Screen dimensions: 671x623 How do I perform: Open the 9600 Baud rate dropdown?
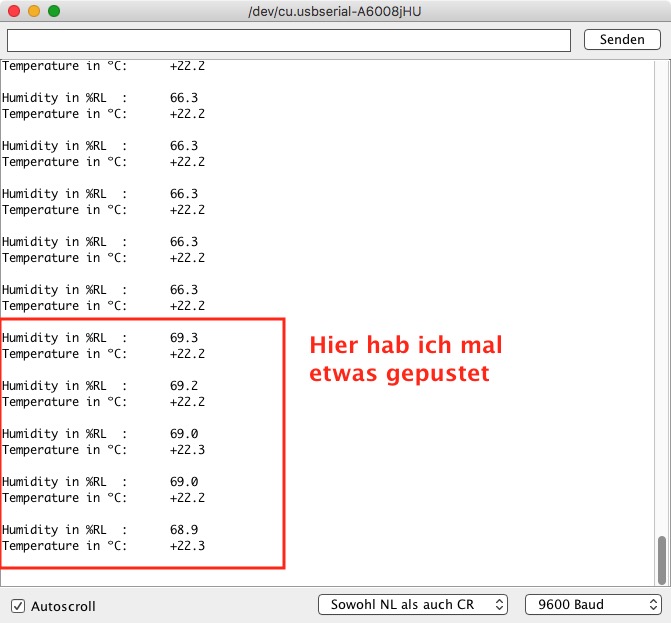(593, 604)
